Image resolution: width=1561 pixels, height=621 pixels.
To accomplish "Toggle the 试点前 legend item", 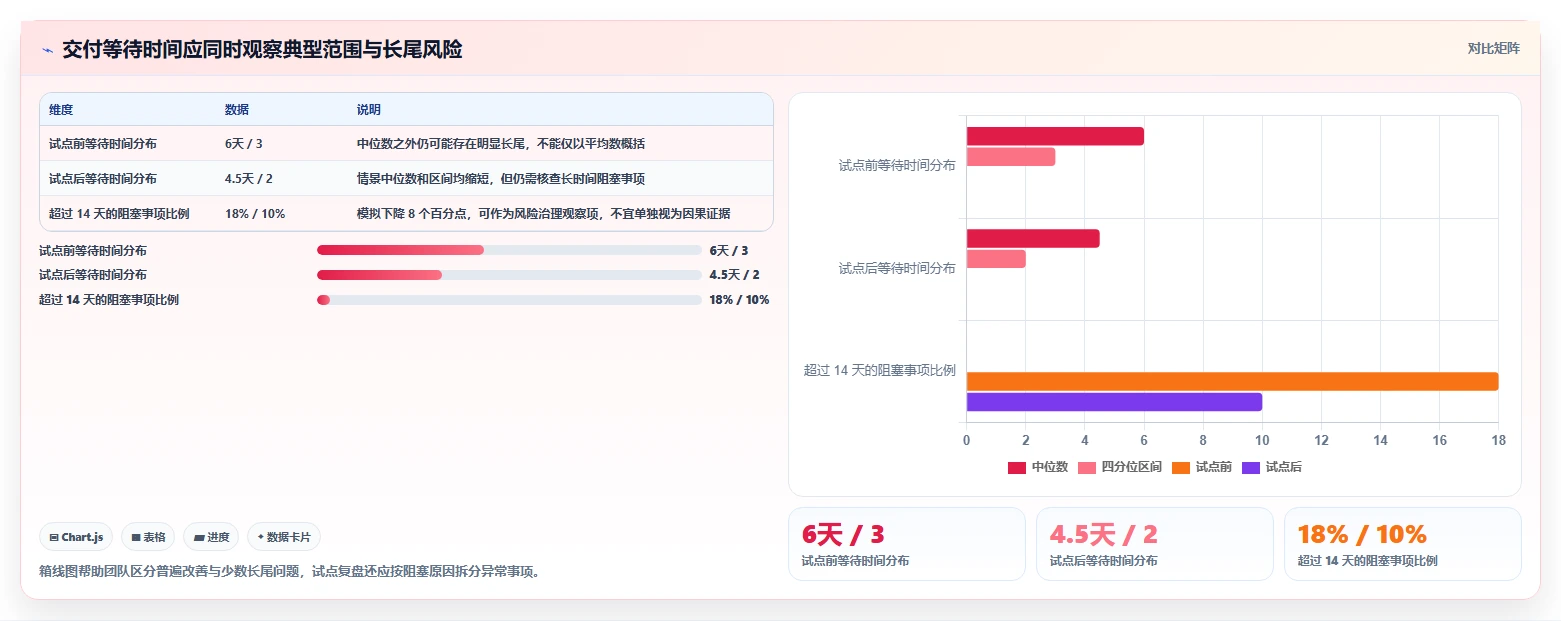I will click(1202, 467).
